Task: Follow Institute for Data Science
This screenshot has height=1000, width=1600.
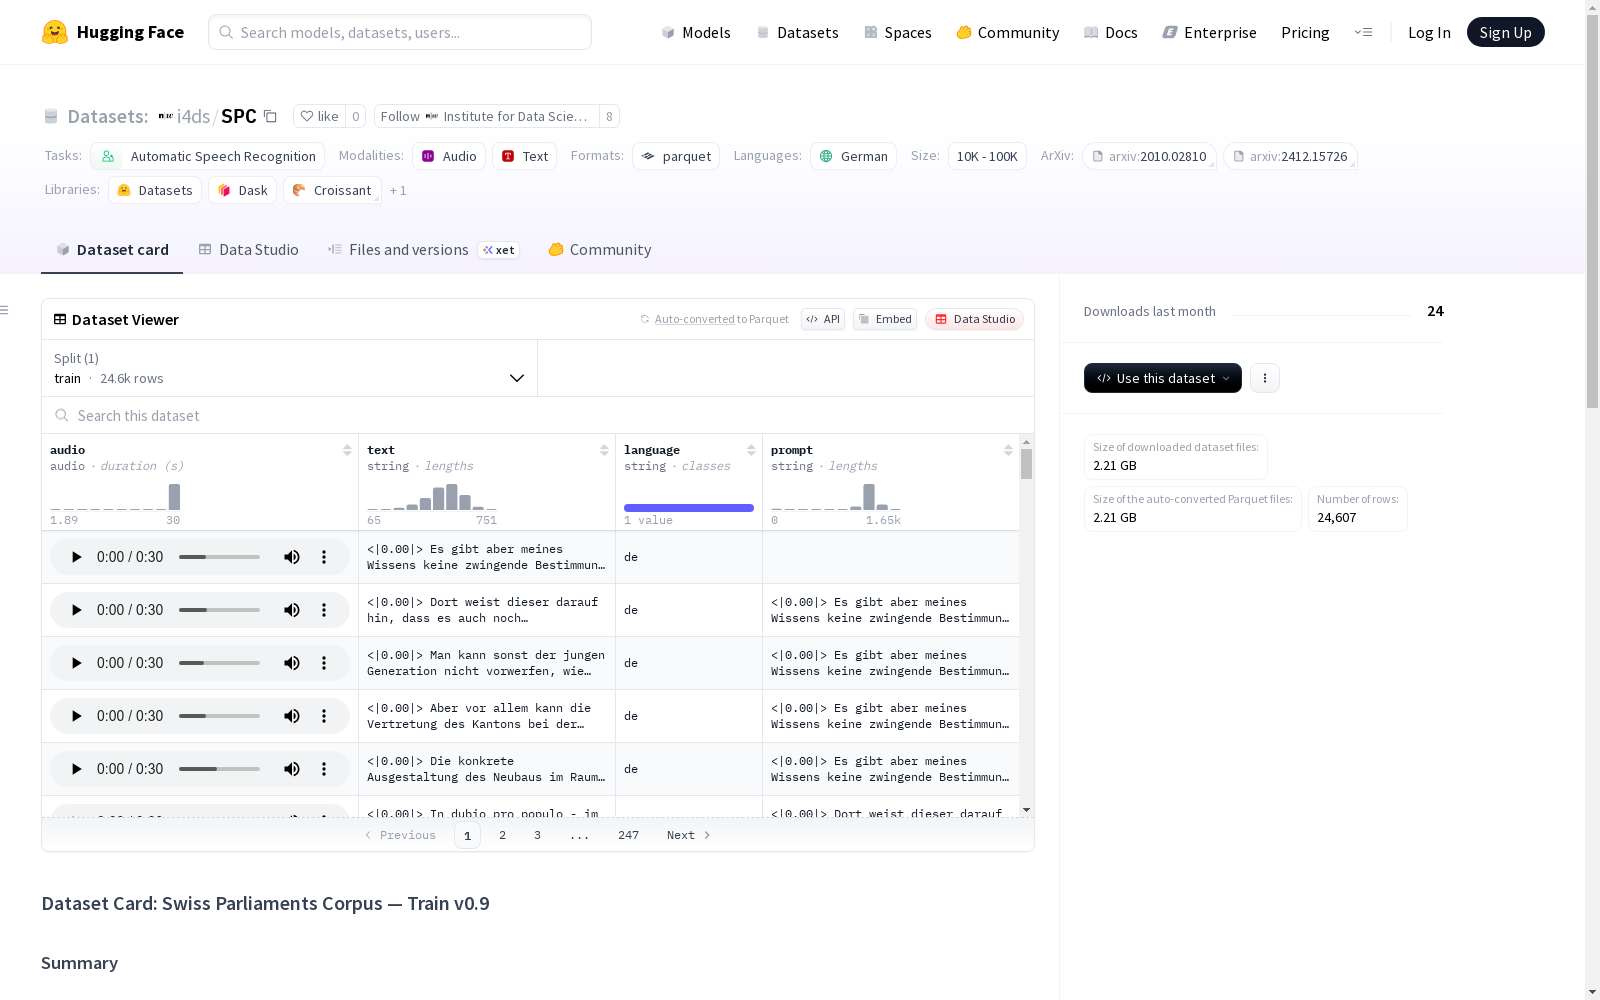Action: pos(486,116)
